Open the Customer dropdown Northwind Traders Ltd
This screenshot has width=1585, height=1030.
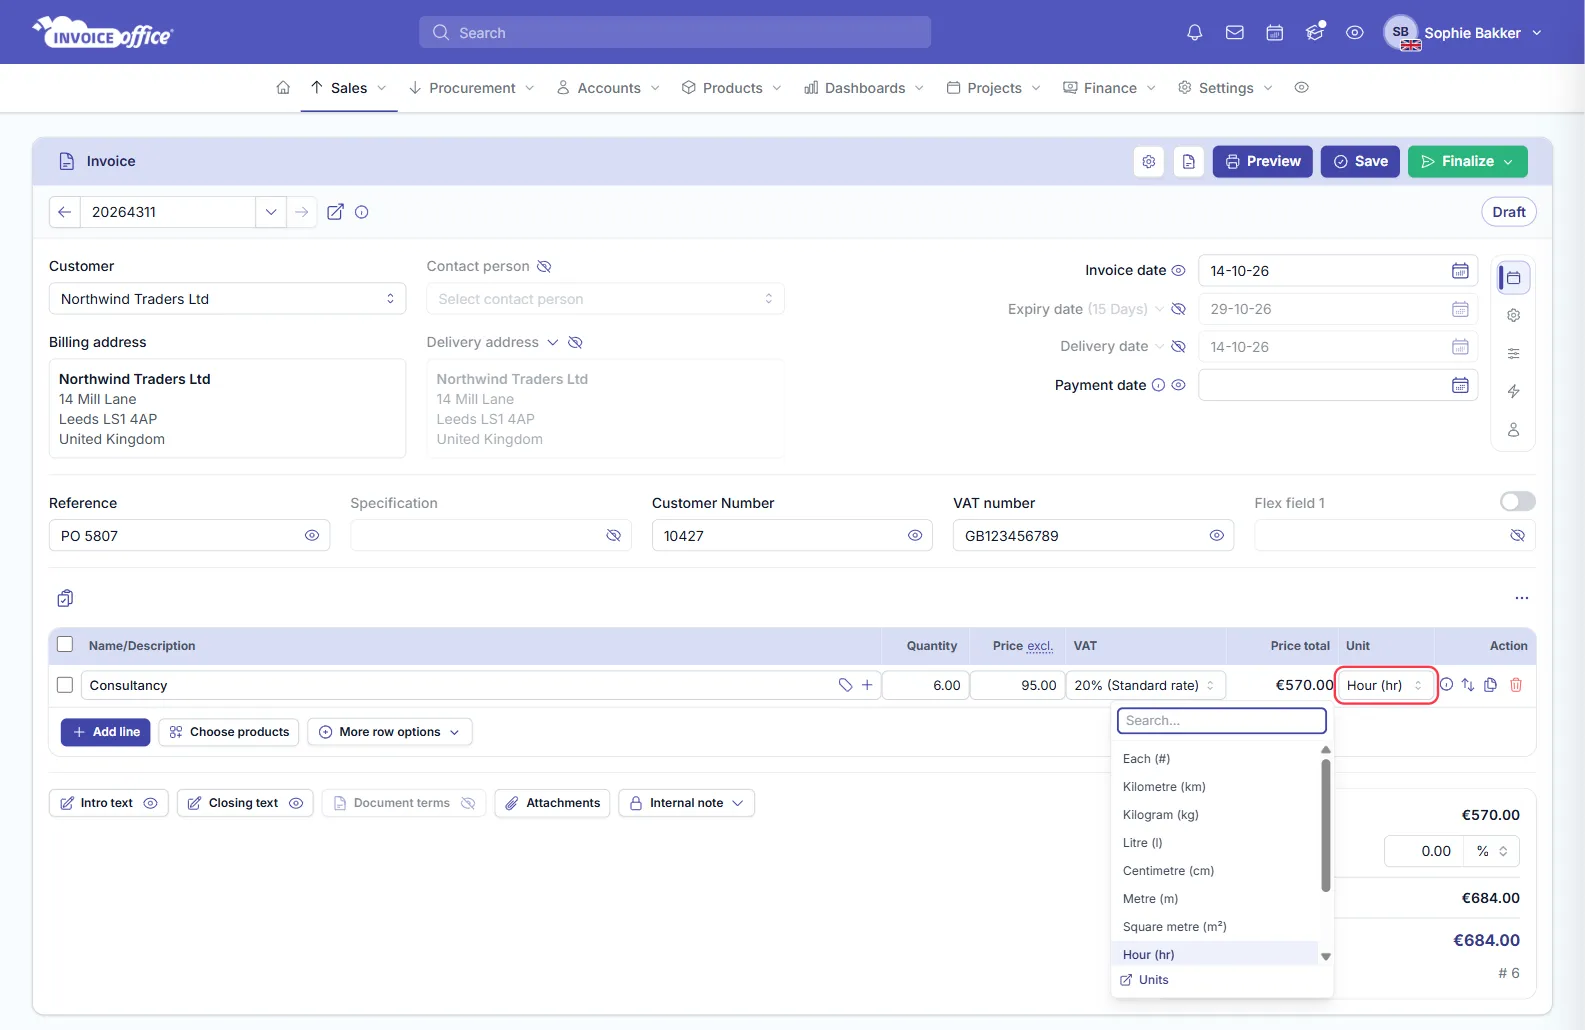(x=228, y=299)
